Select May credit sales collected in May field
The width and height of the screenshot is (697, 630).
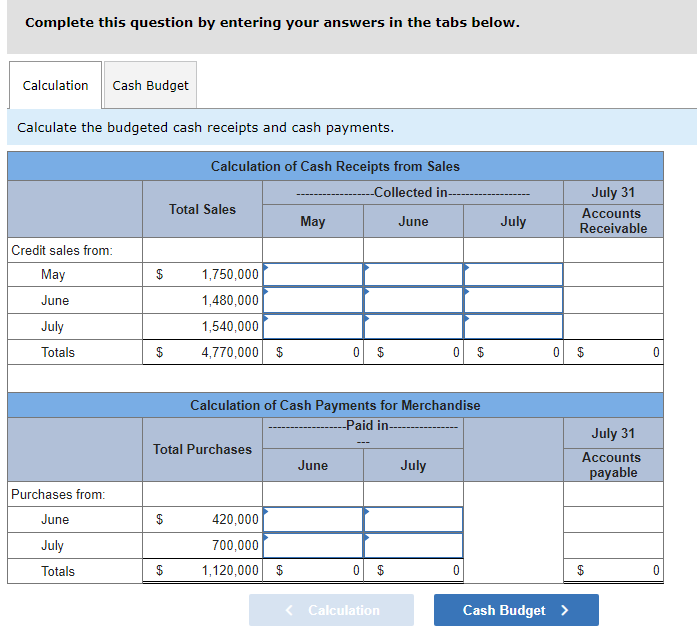tap(313, 274)
